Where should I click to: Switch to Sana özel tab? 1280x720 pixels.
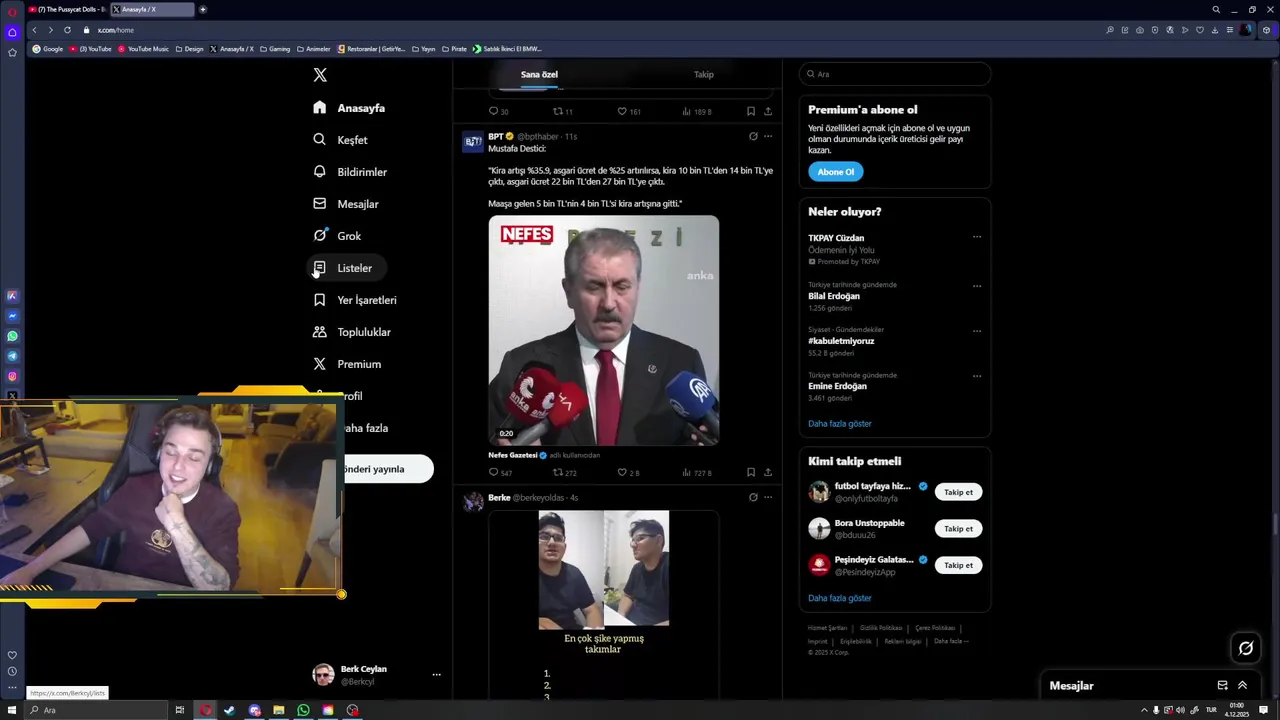click(539, 74)
